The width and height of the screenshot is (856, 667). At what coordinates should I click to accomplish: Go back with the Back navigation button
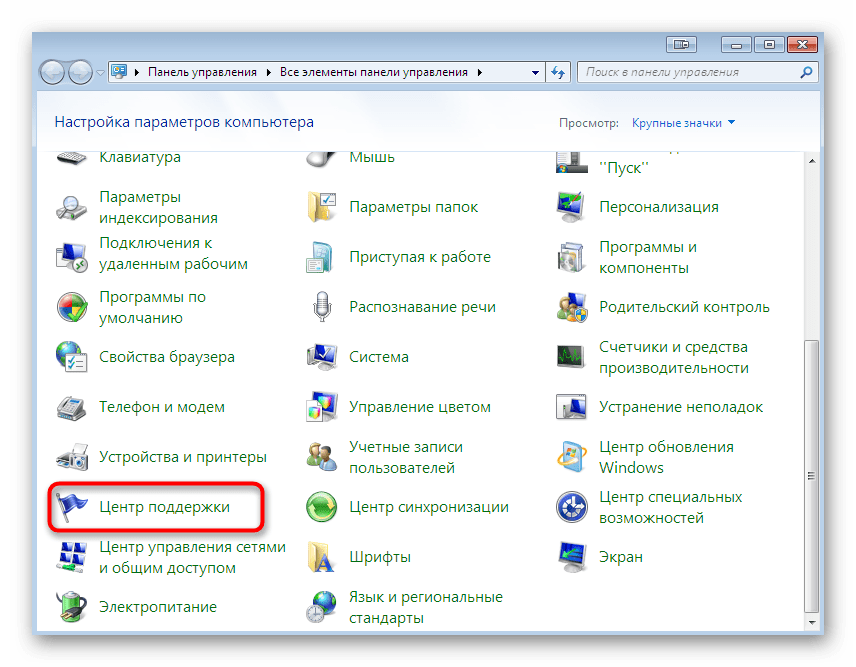[53, 73]
